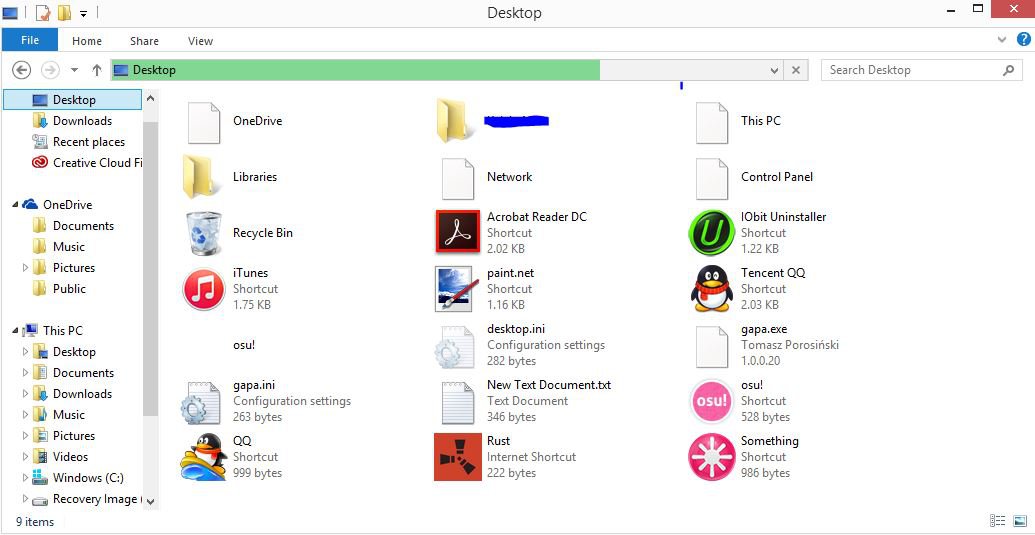Select the Recycle Bin icon
Viewport: 1035px width, 535px height.
[203, 233]
